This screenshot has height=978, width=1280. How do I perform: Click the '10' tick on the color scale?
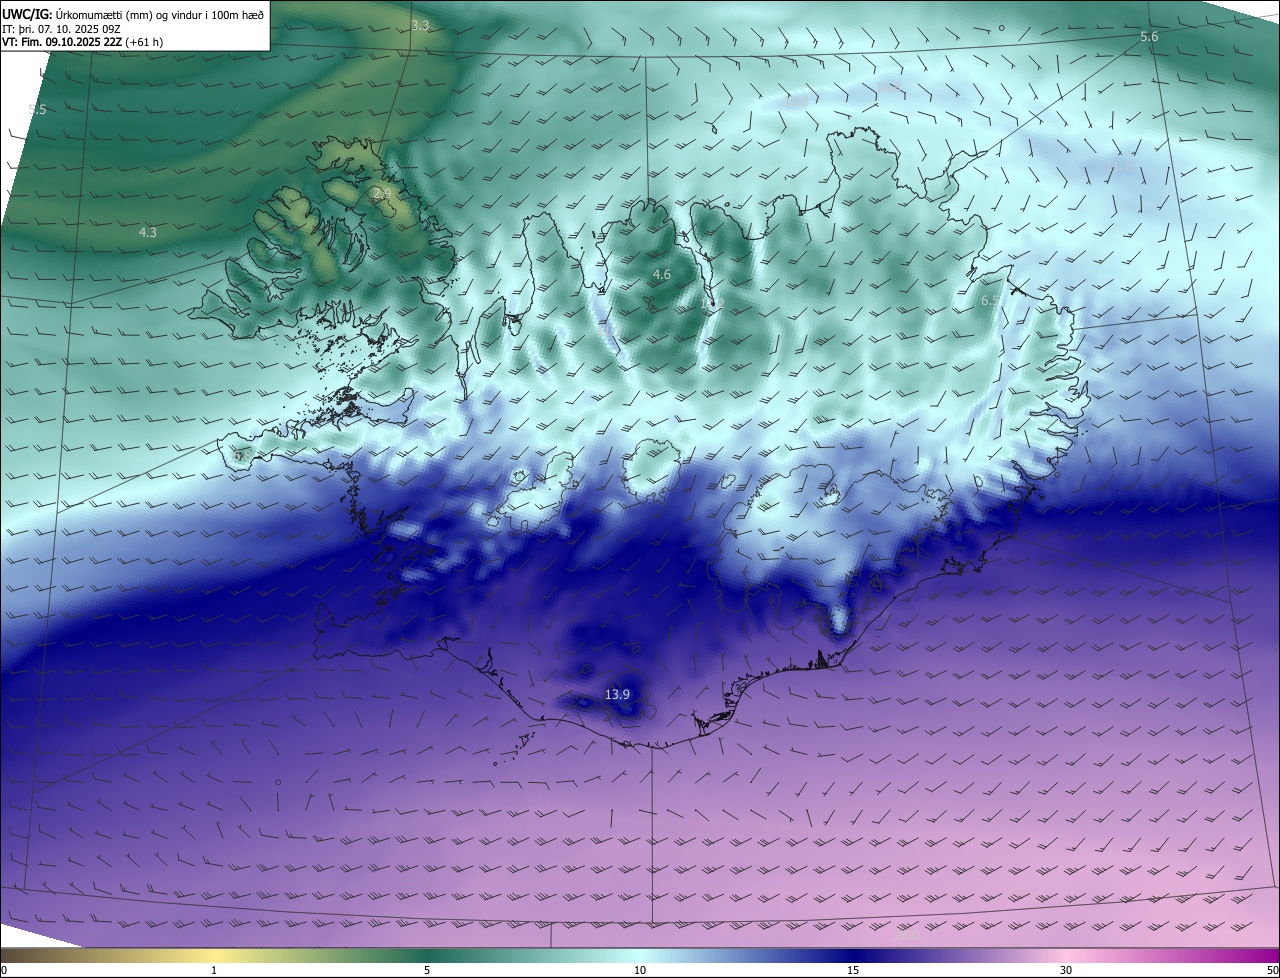click(640, 970)
